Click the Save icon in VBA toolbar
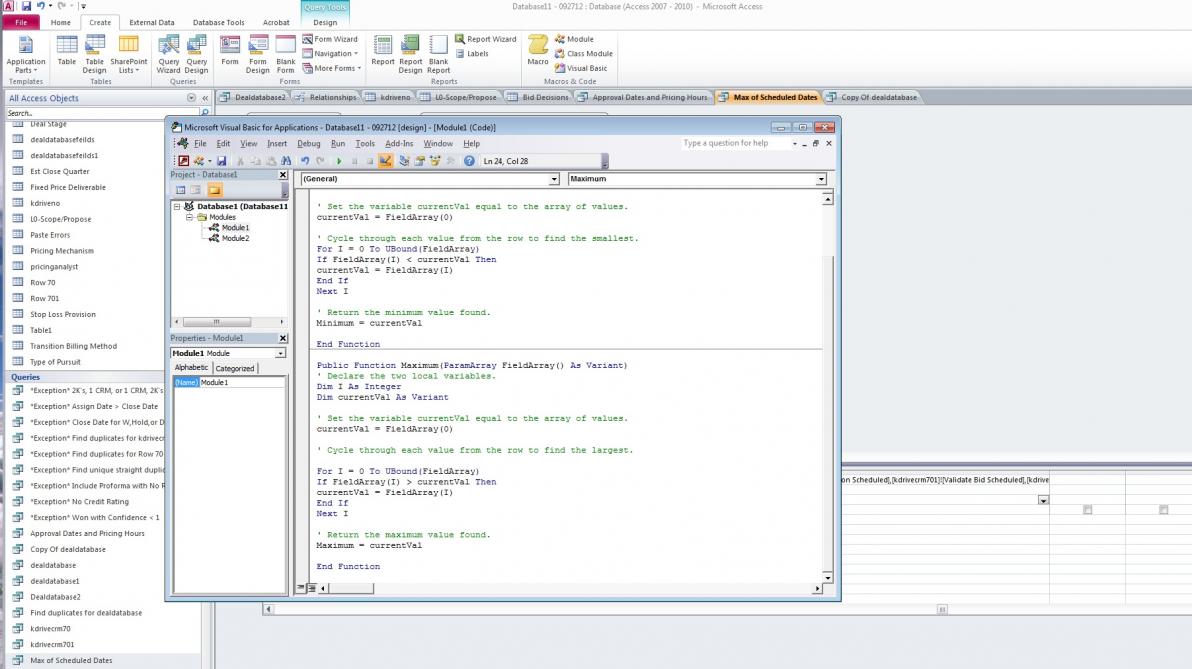This screenshot has height=669, width=1192. 221,161
